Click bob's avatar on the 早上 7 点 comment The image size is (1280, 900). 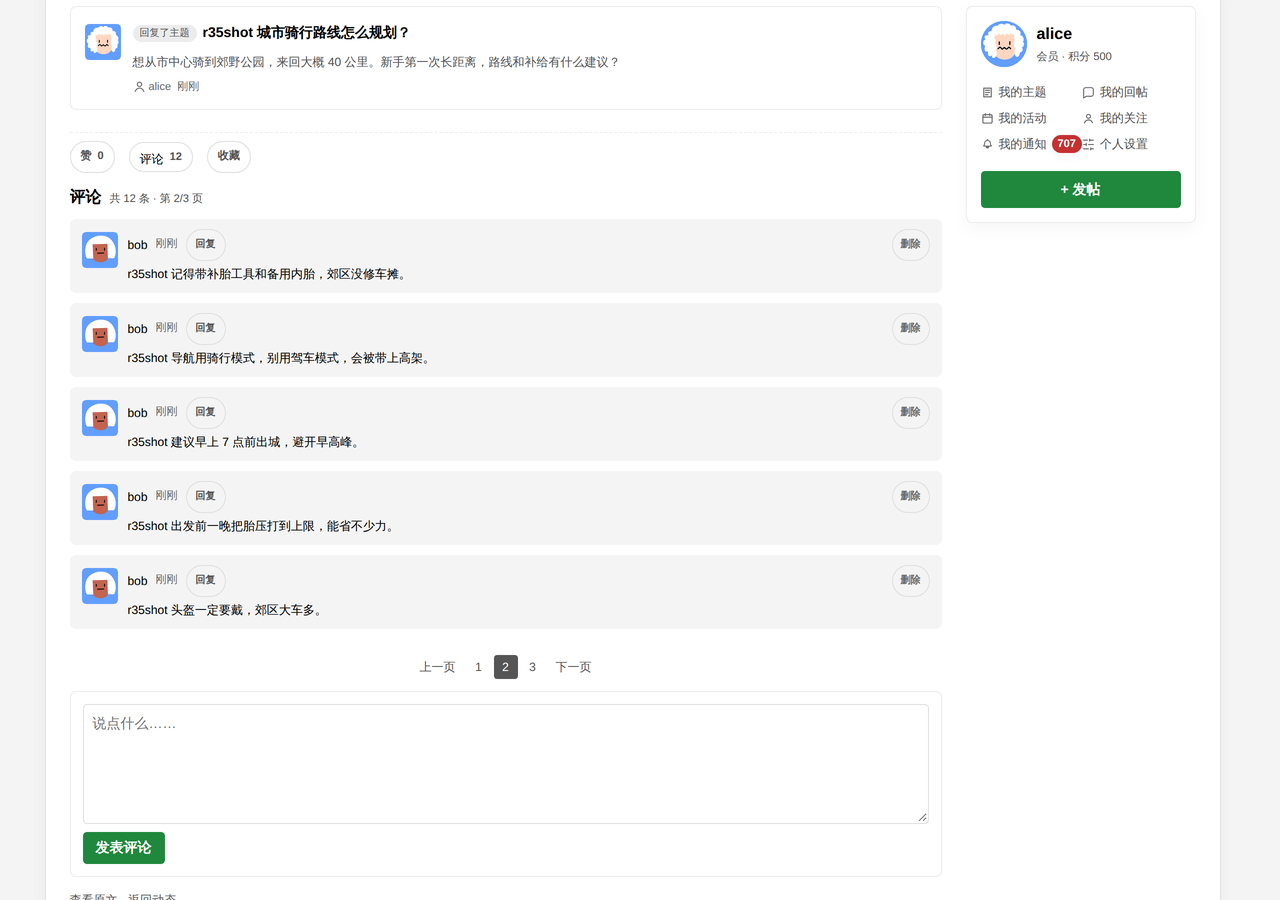click(100, 418)
